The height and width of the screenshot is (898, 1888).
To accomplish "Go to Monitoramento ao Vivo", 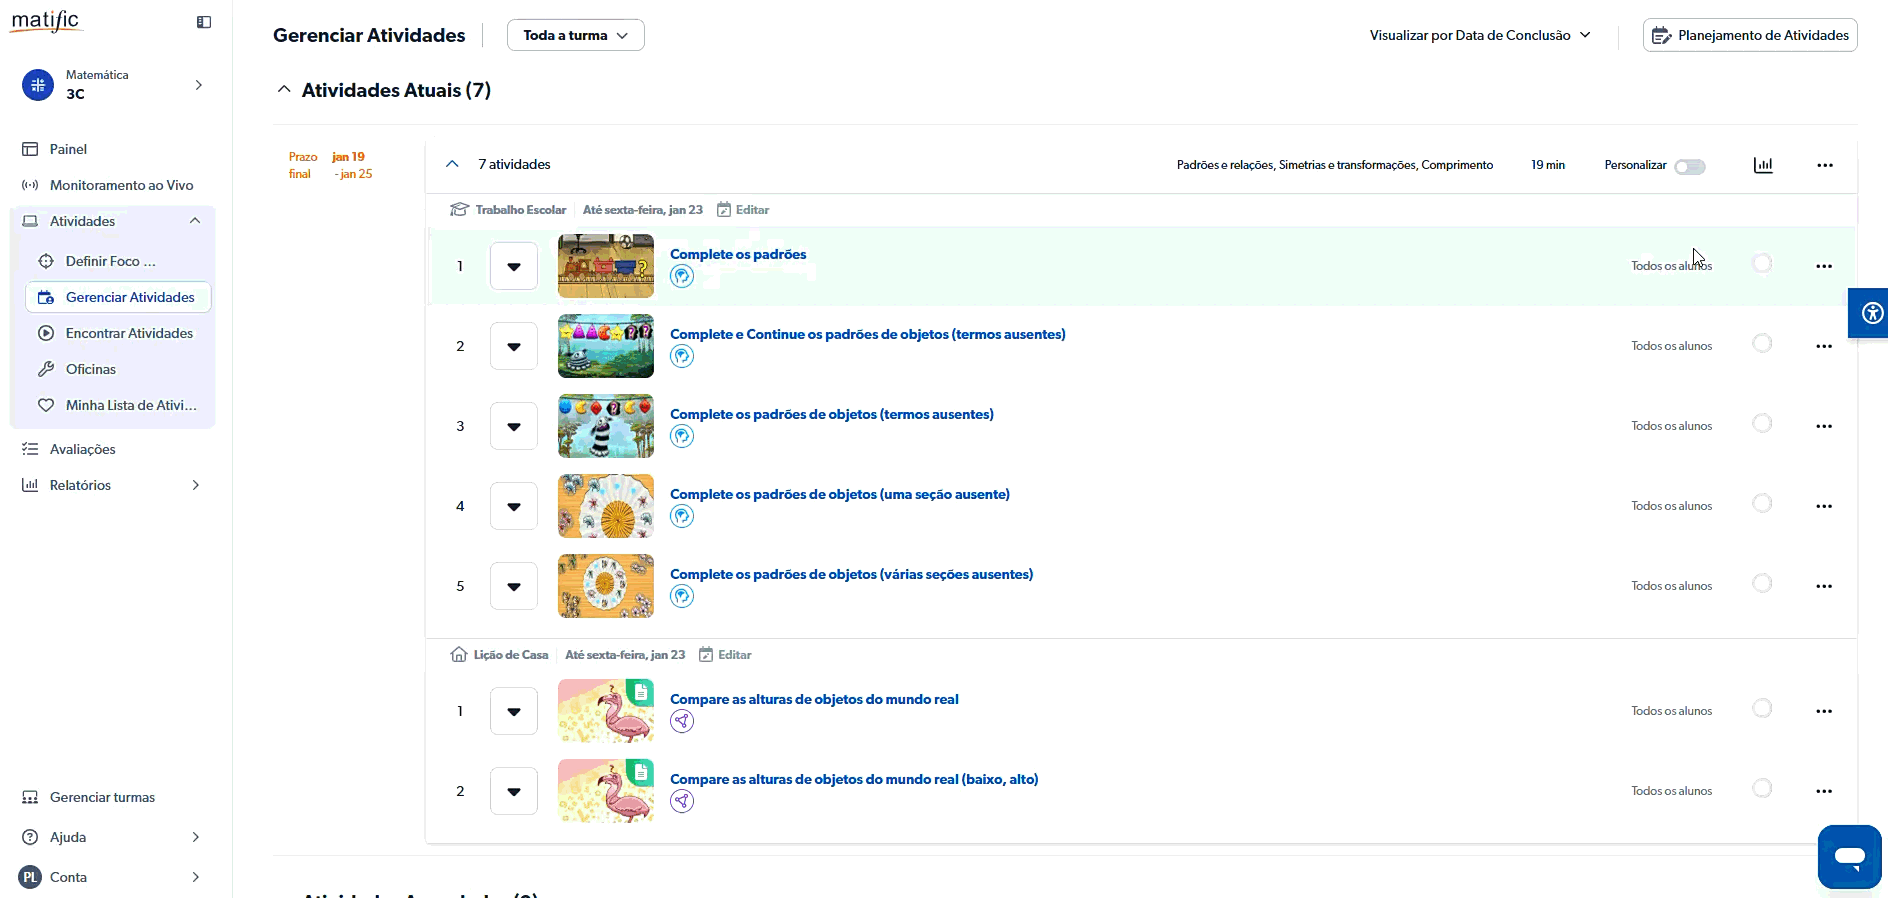I will pyautogui.click(x=121, y=185).
